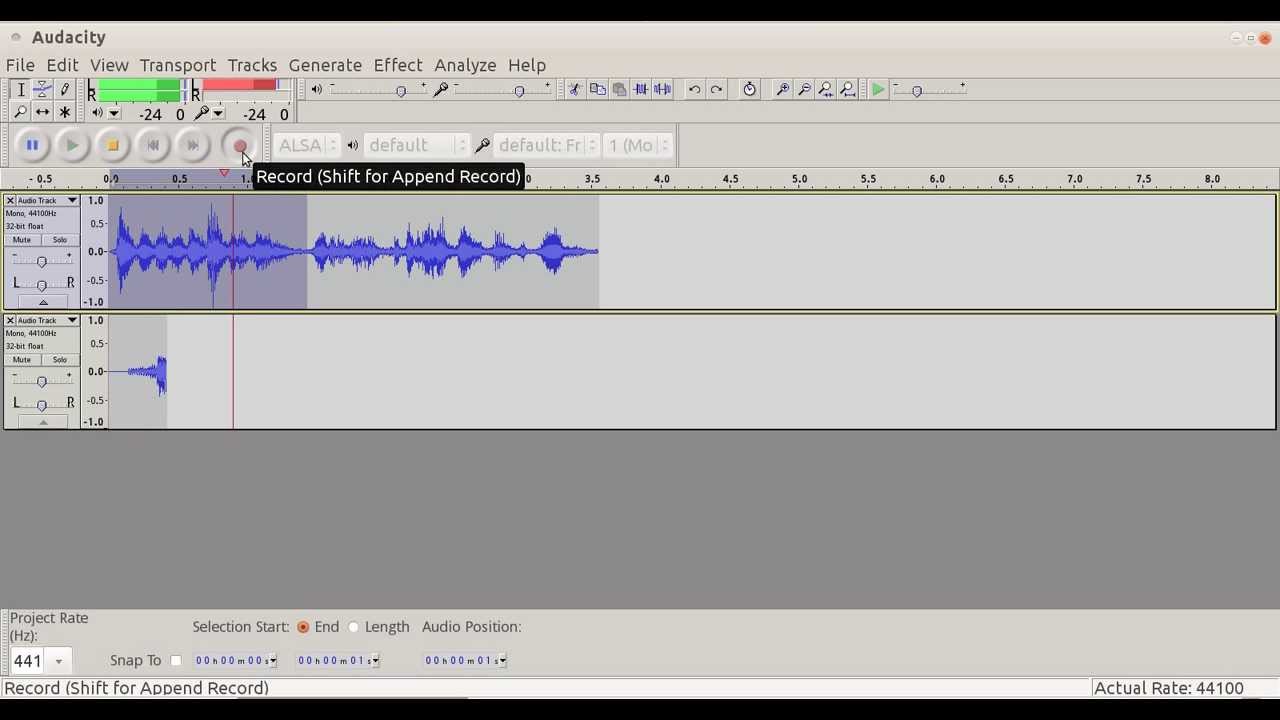This screenshot has width=1280, height=720.
Task: Open the File menu
Action: coord(20,65)
